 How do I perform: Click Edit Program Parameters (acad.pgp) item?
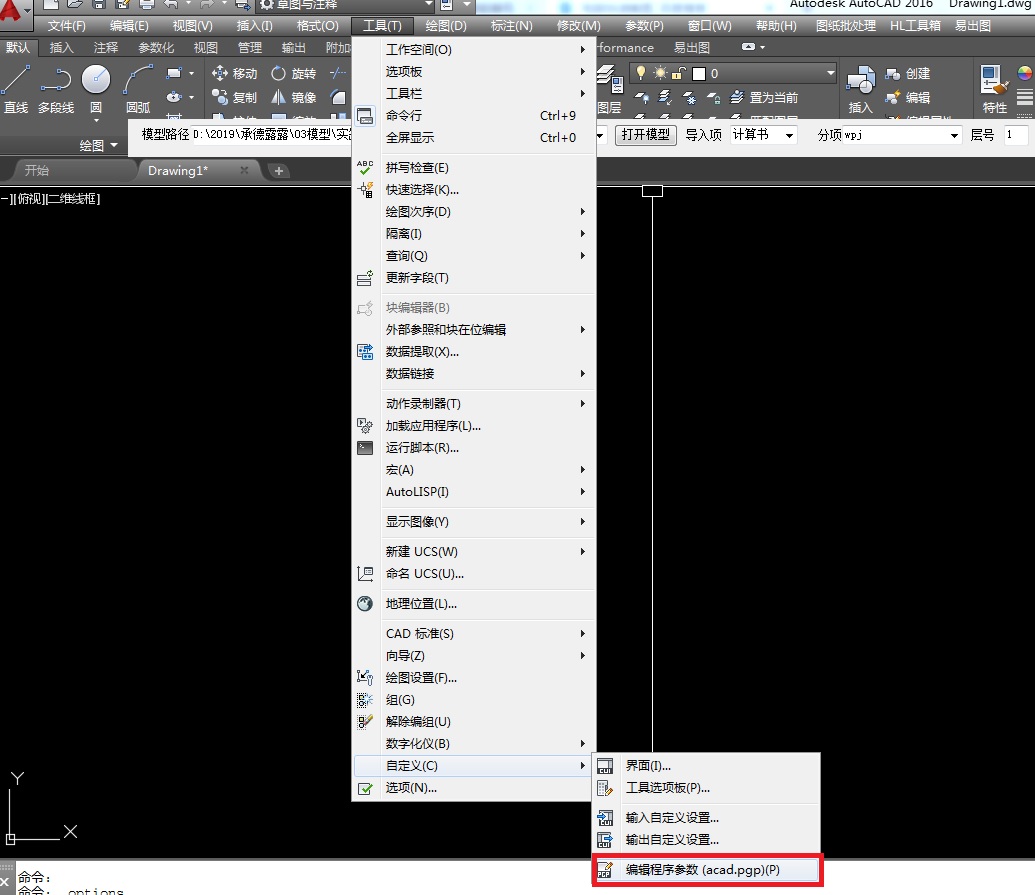707,870
